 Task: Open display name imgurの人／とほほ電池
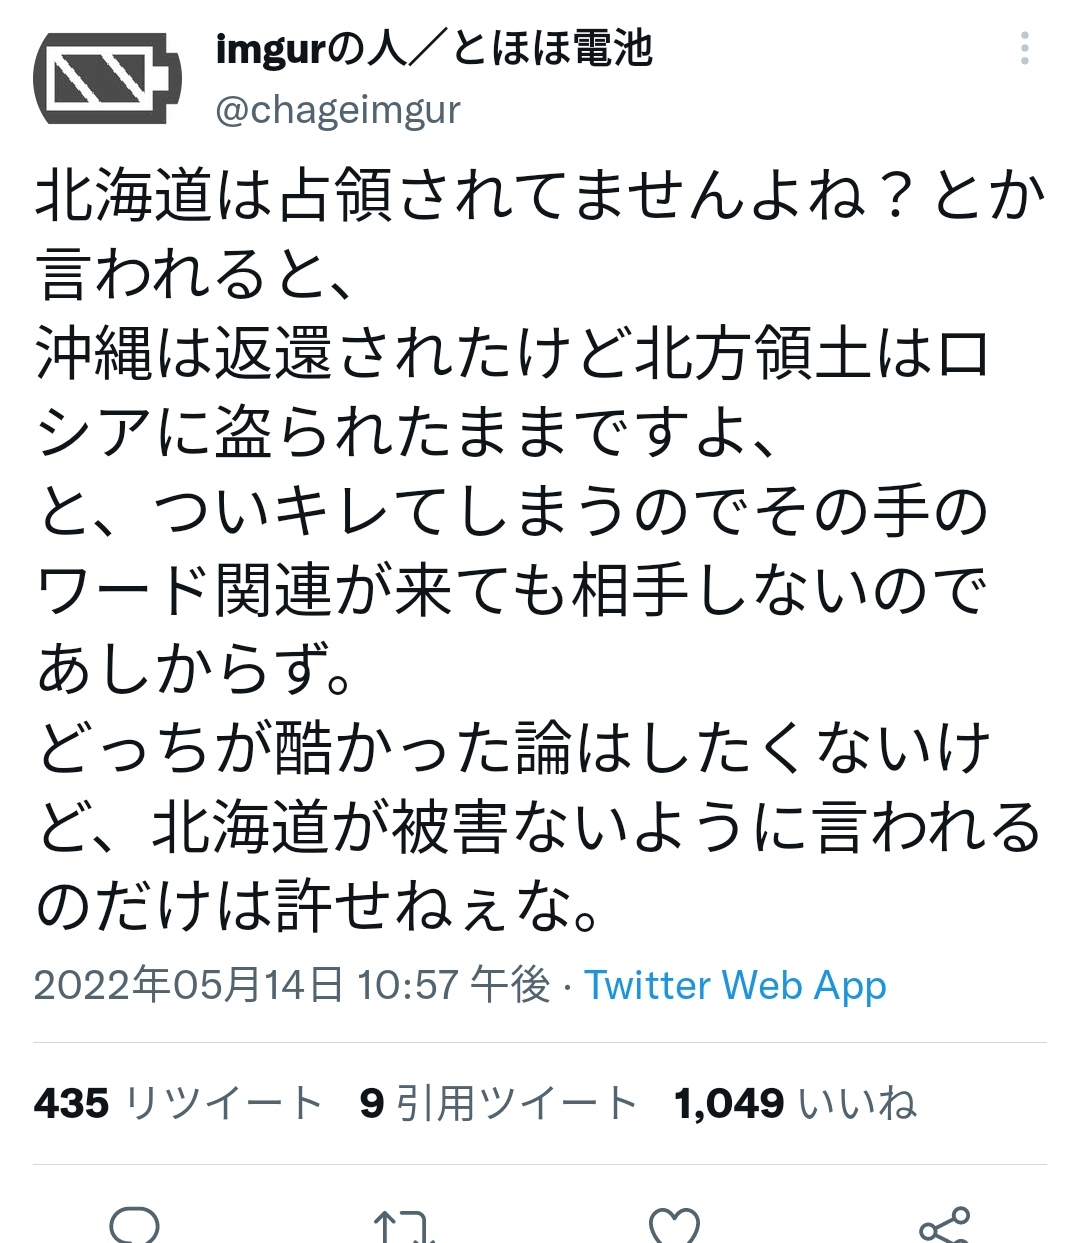pyautogui.click(x=434, y=49)
